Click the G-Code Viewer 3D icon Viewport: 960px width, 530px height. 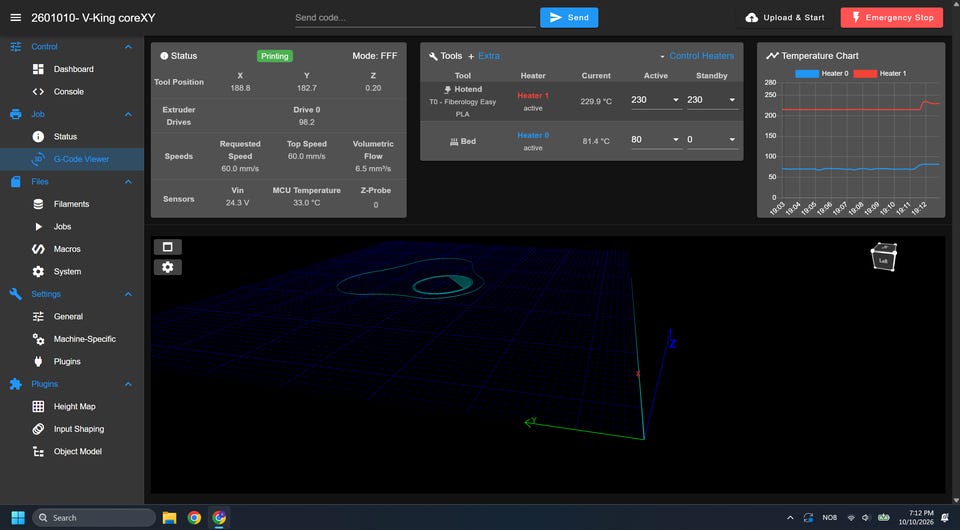tap(38, 159)
